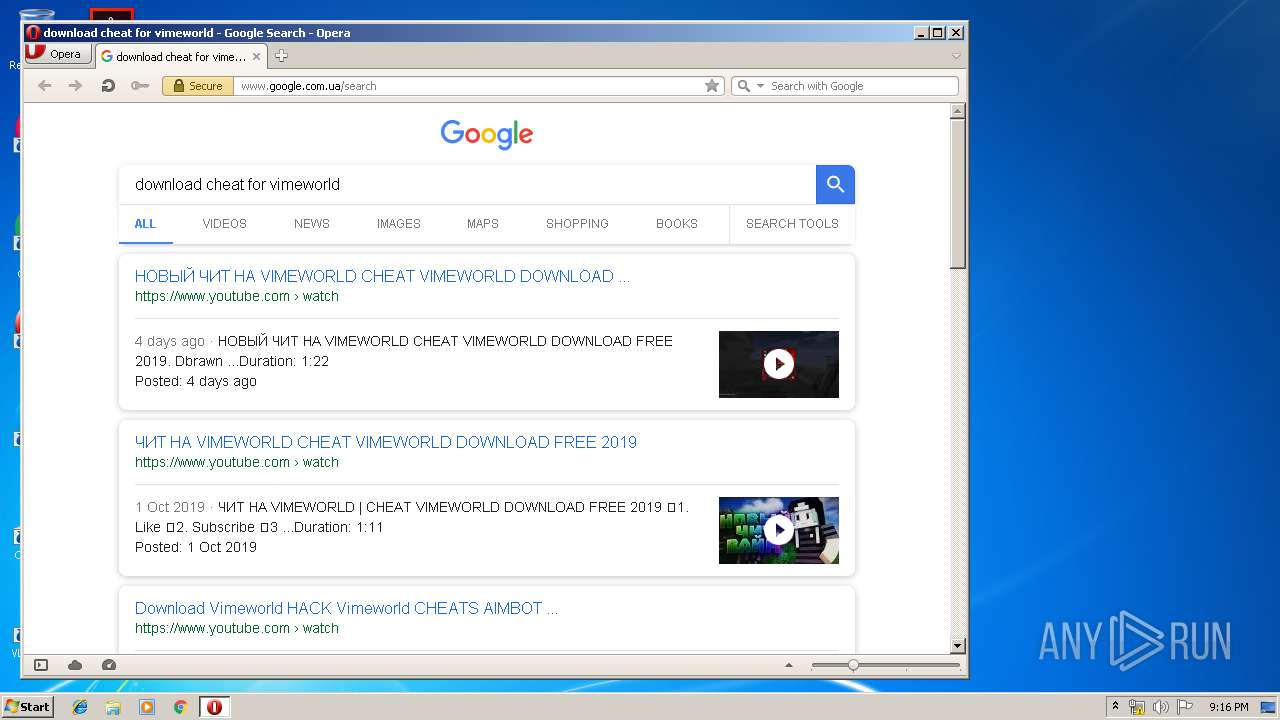Expand the search engine dropdown in search box
1280x720 pixels.
(x=760, y=86)
